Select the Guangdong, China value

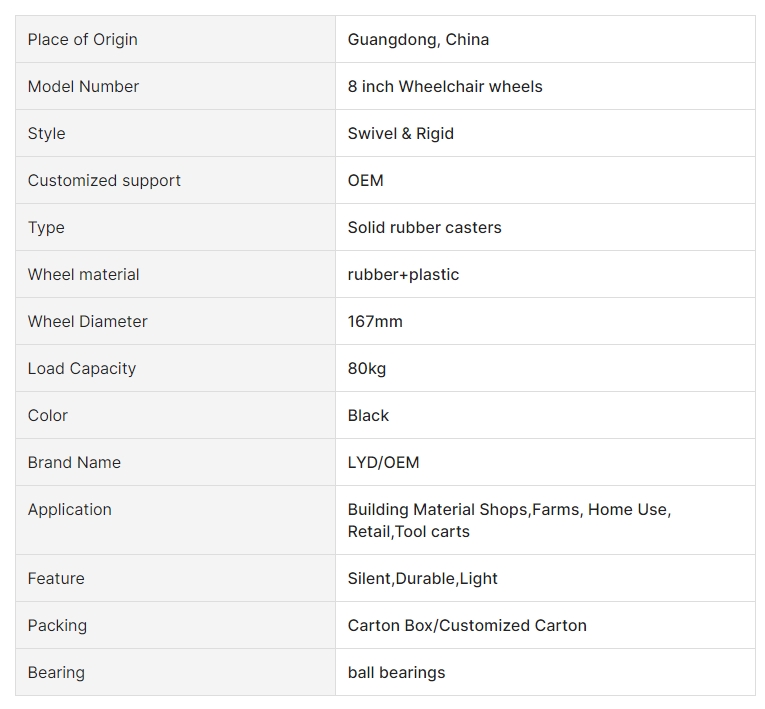pos(418,40)
